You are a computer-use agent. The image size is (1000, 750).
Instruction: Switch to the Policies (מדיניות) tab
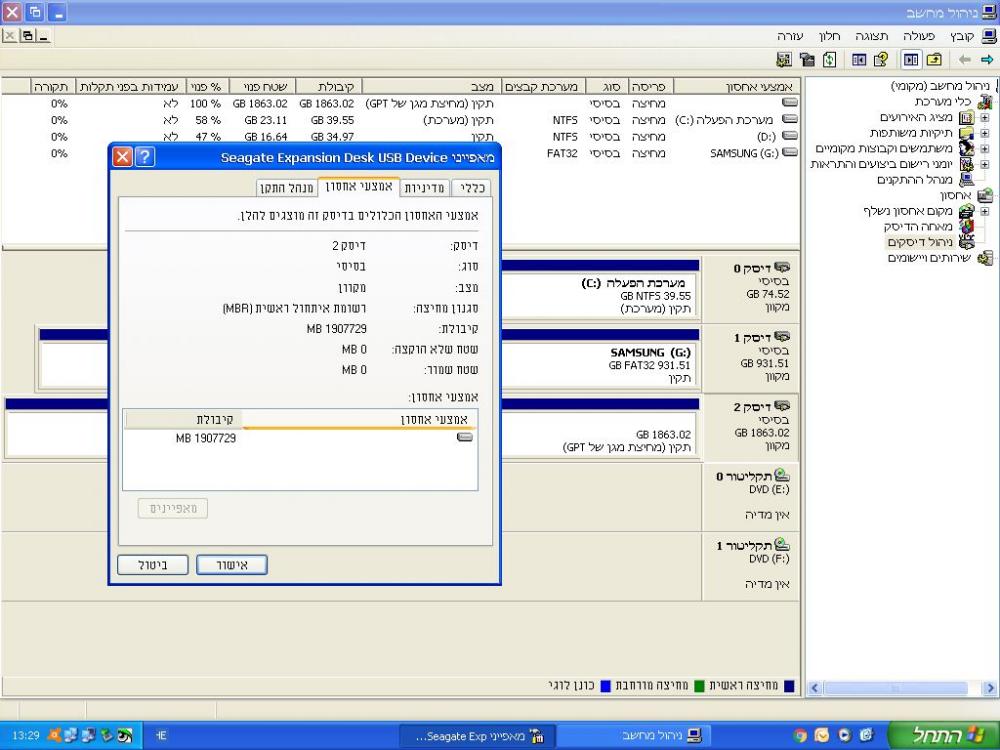[x=424, y=188]
